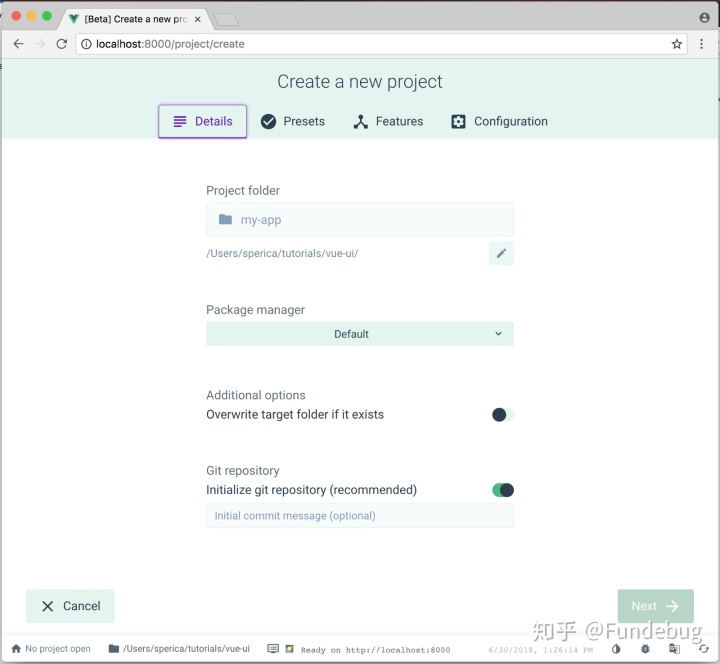The image size is (720, 664).
Task: Click the translate icon in status bar
Action: point(674,649)
